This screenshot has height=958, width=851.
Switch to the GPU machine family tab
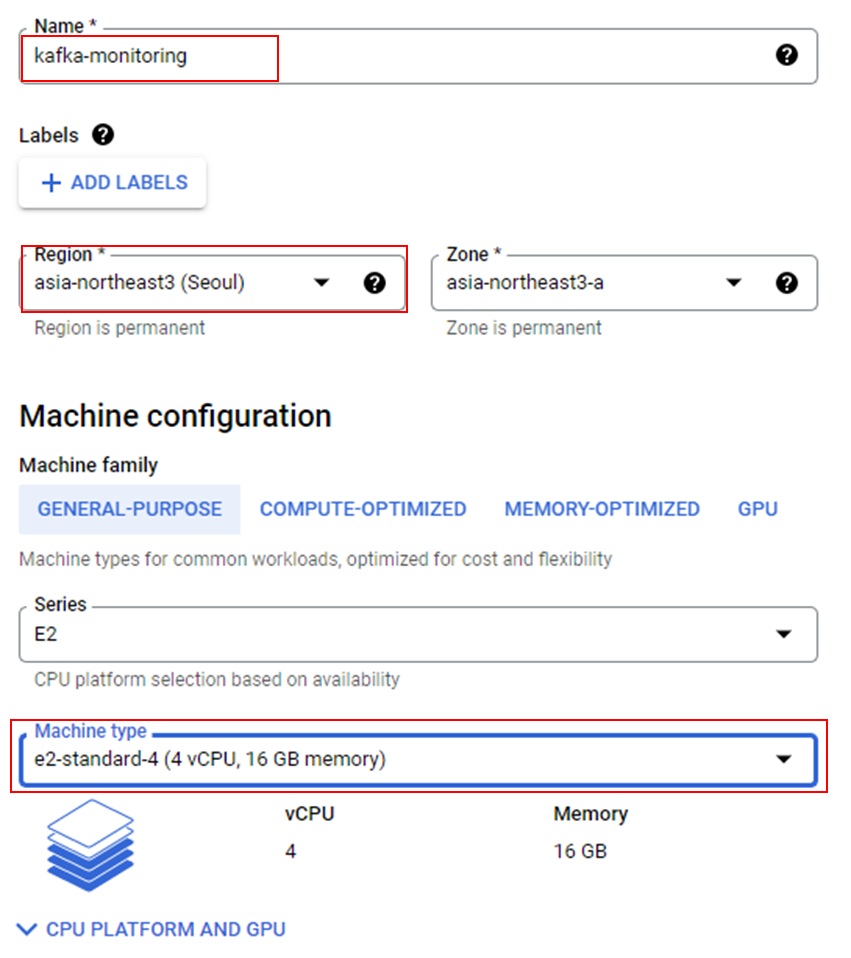pyautogui.click(x=757, y=509)
